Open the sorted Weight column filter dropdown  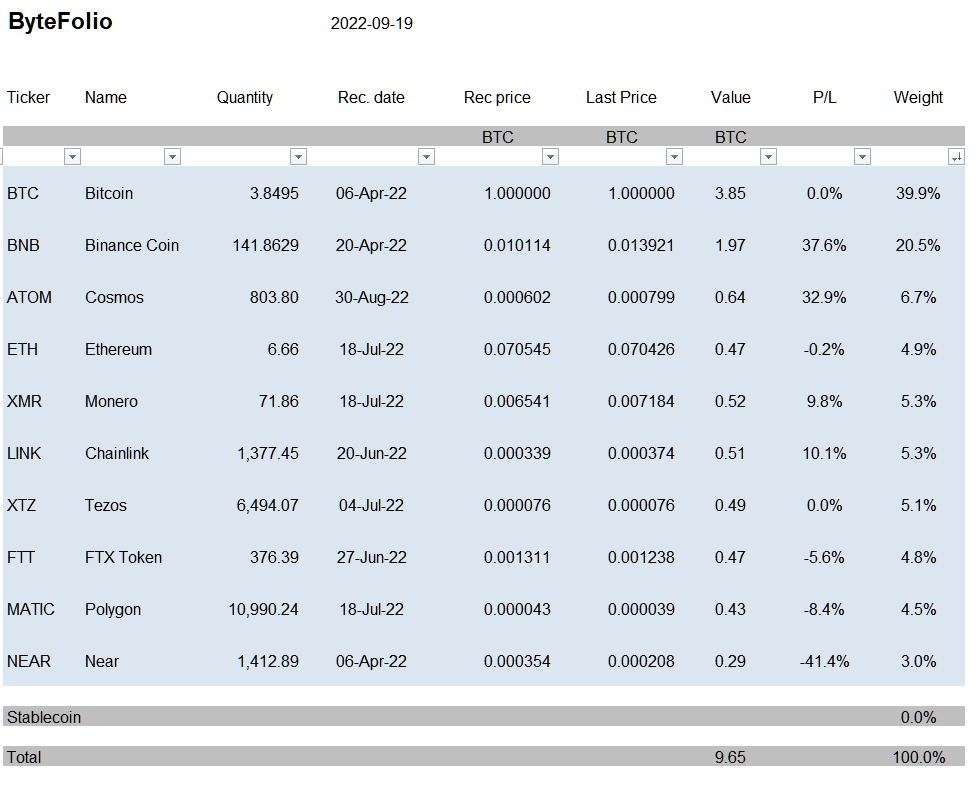click(956, 157)
